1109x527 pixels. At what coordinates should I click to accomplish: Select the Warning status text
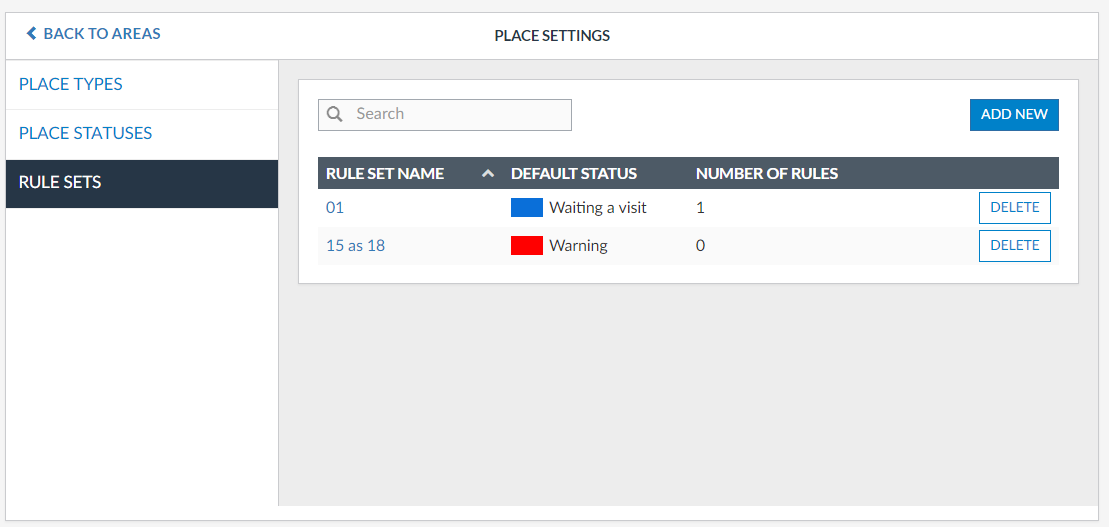[578, 246]
